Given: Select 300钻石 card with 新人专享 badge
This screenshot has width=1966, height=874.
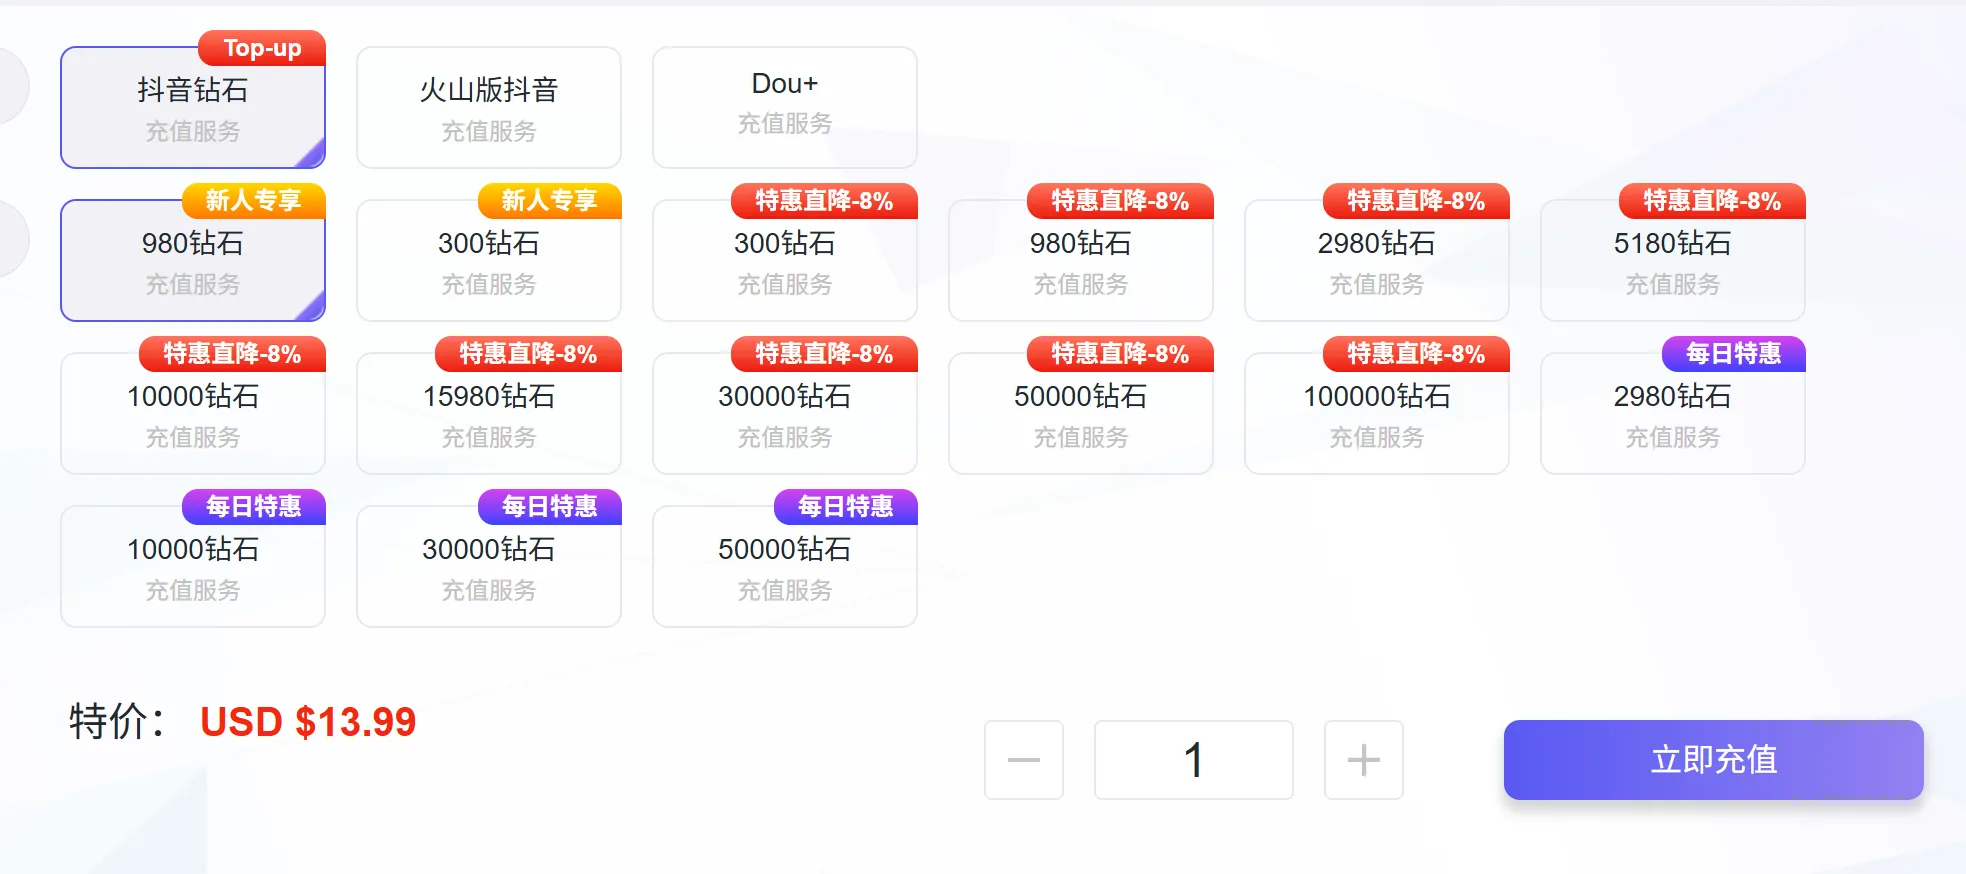Looking at the screenshot, I should (x=489, y=261).
